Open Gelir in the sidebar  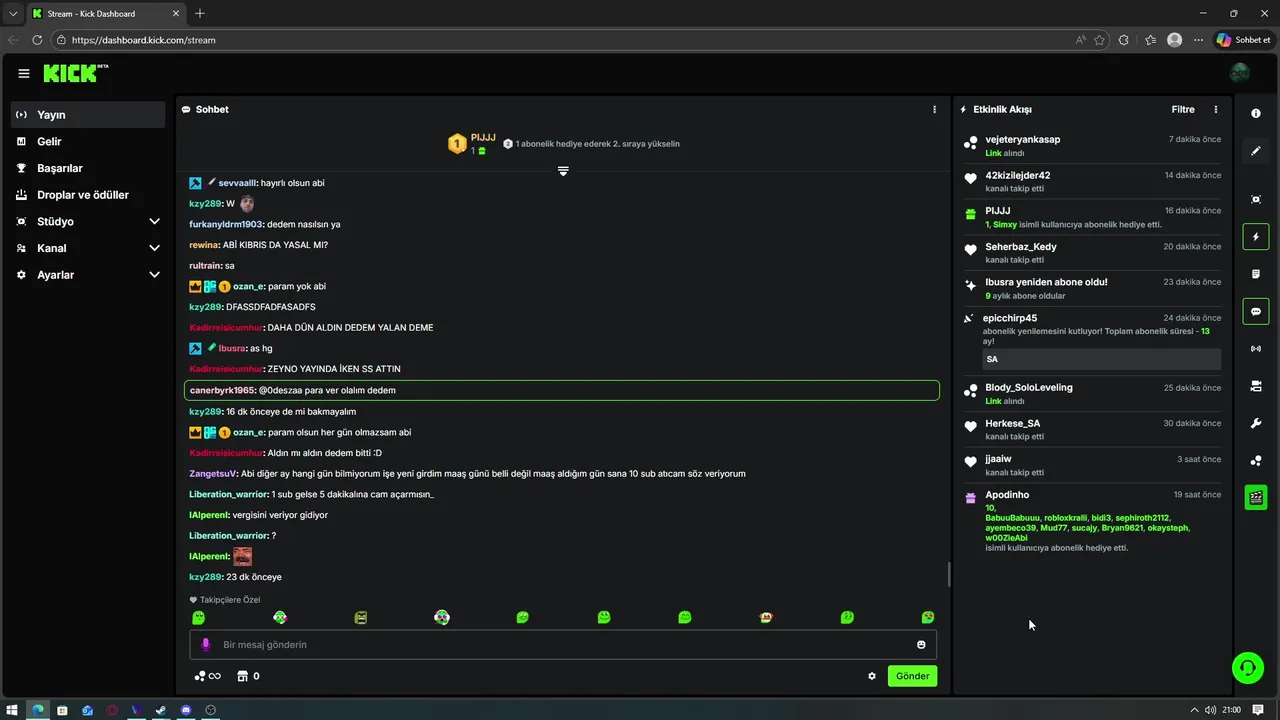[88, 141]
